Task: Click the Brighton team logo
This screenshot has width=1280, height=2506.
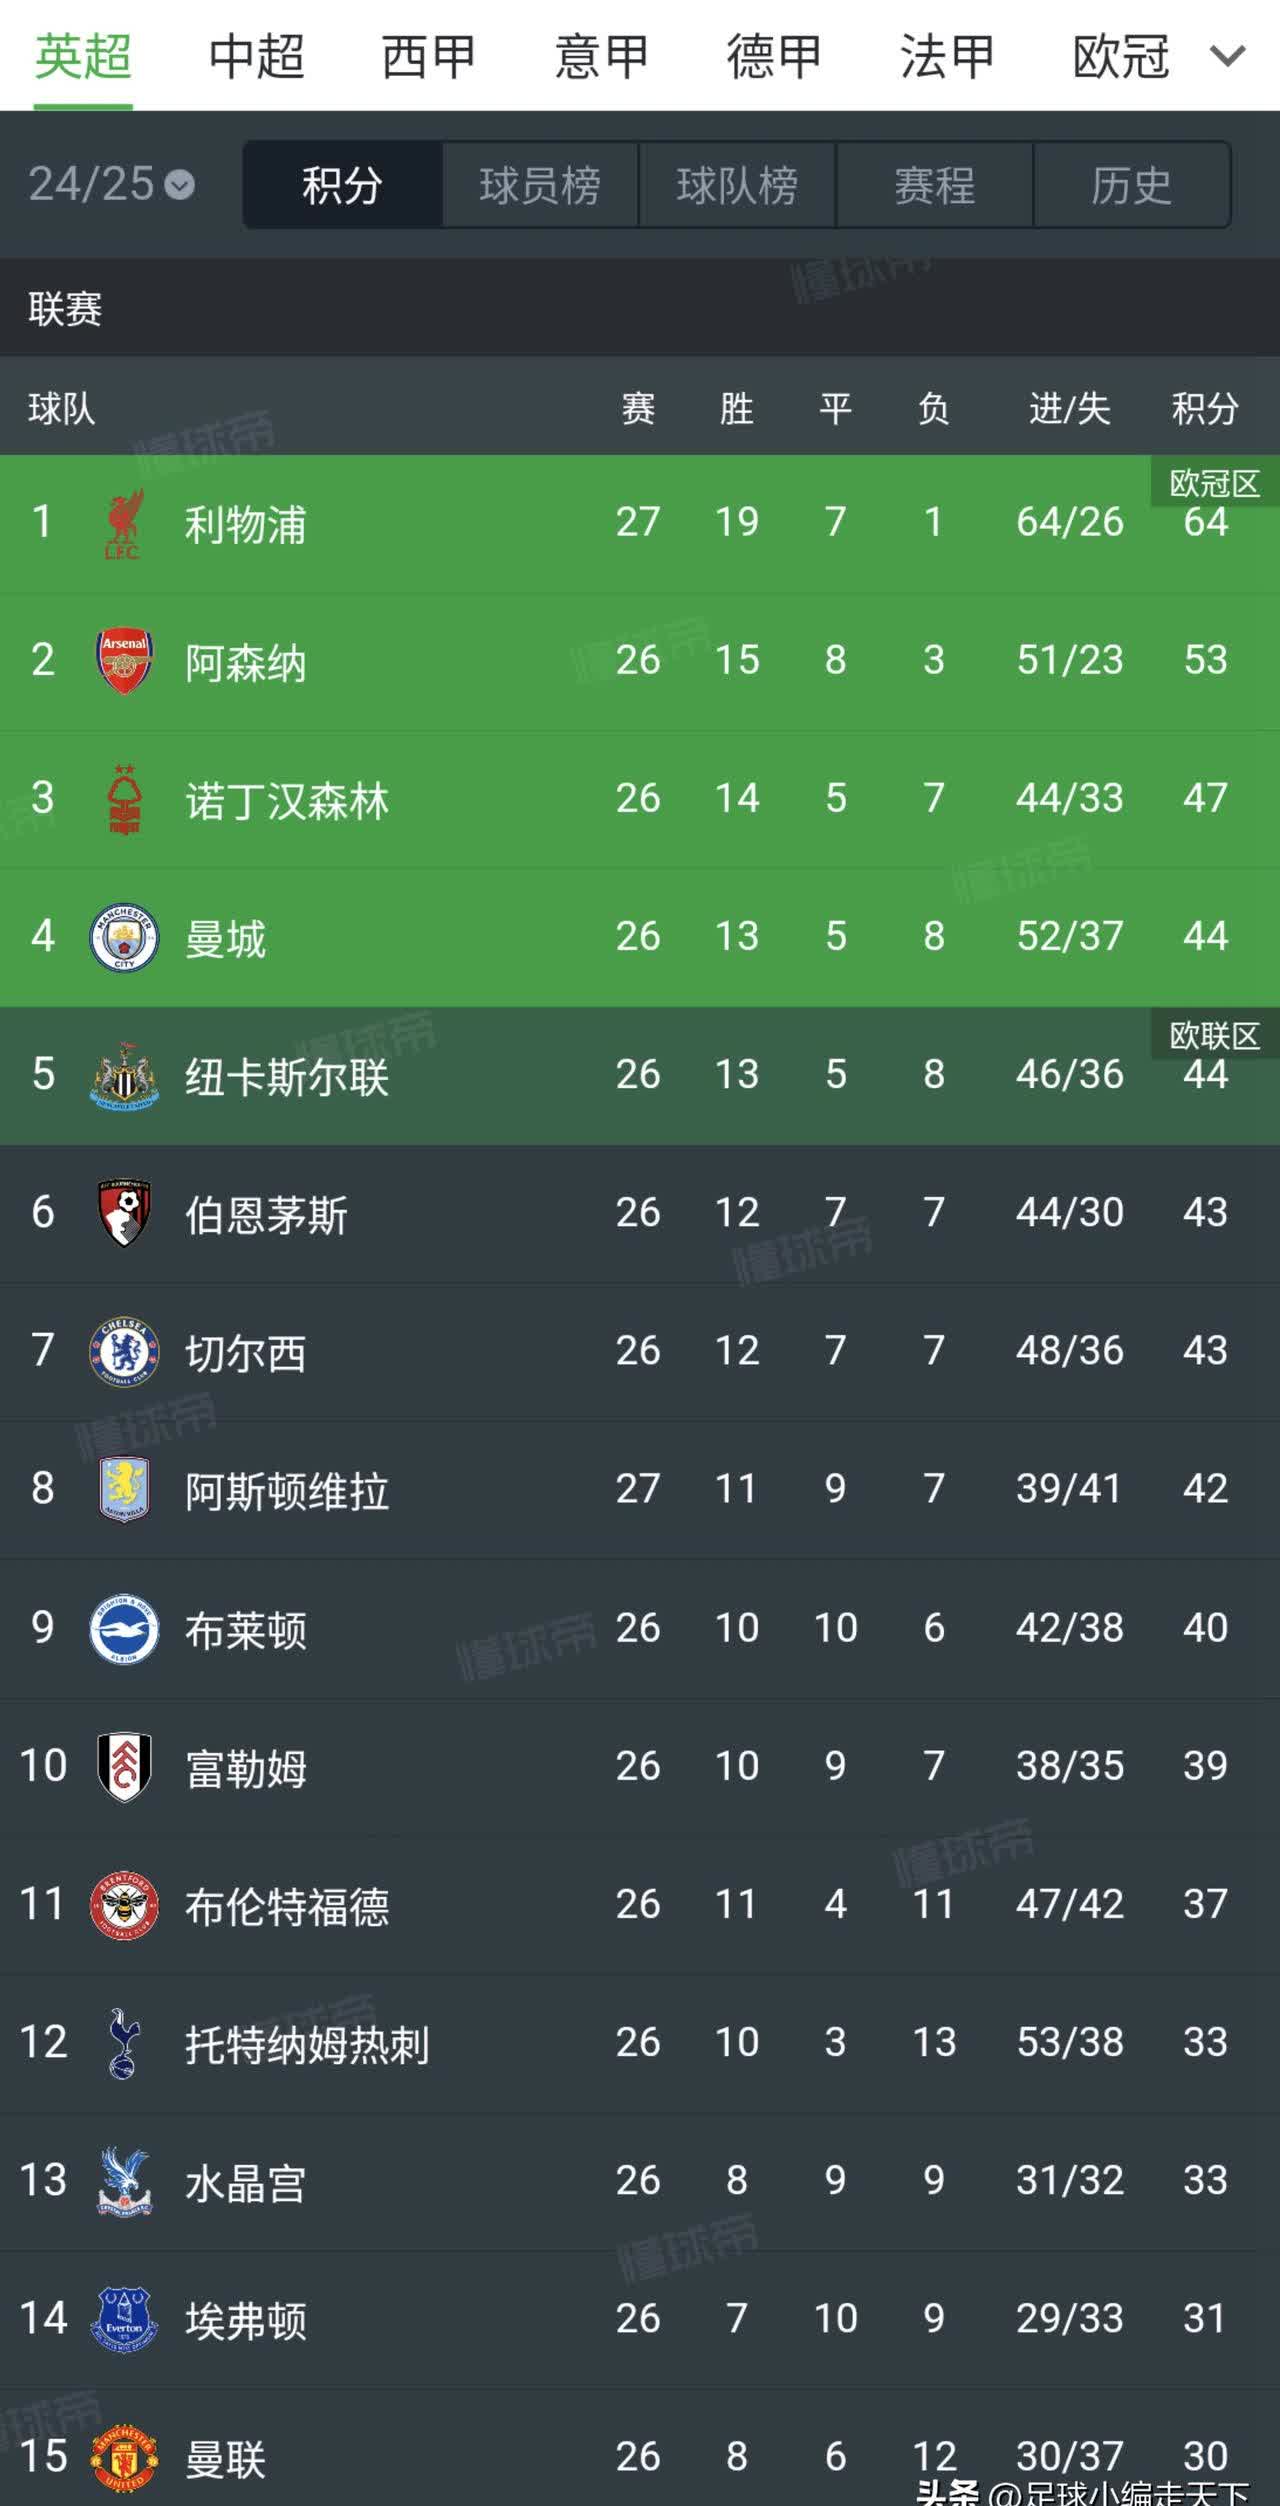Action: [124, 1628]
